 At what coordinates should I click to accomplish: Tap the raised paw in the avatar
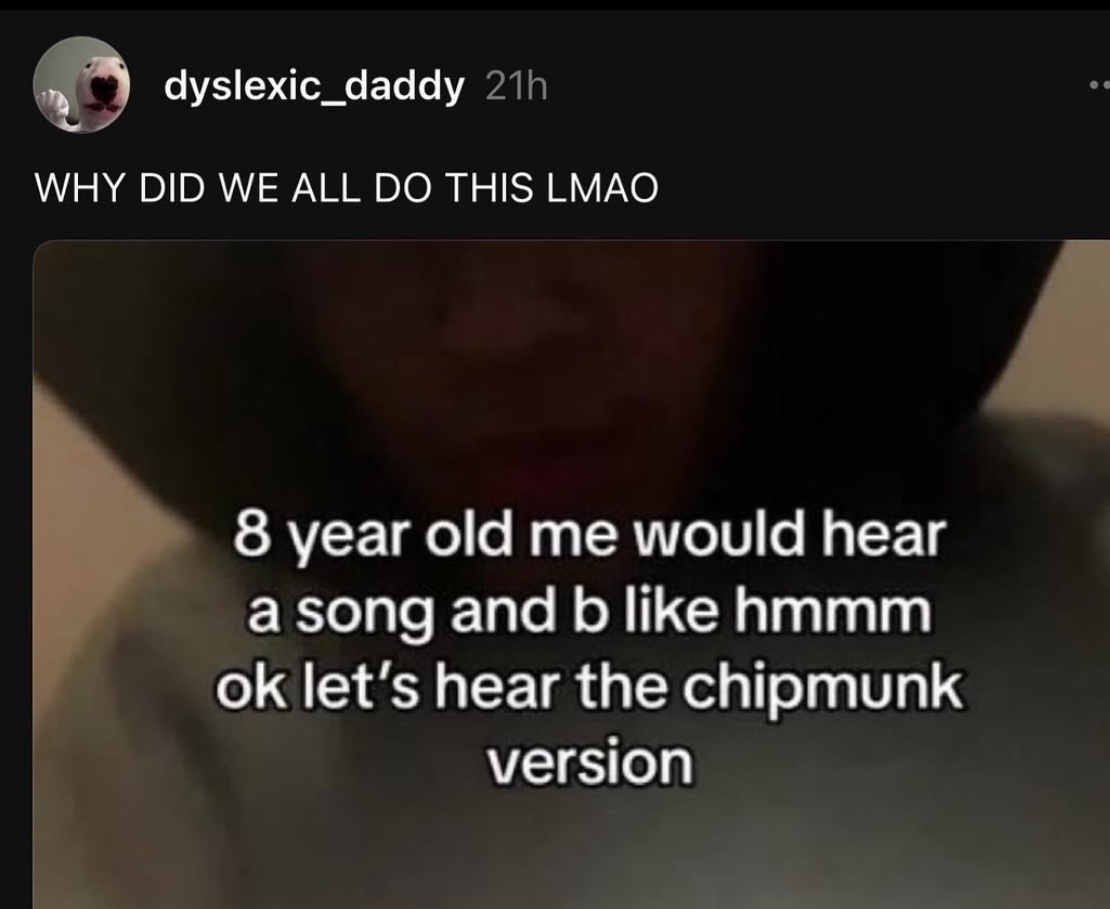[52, 107]
